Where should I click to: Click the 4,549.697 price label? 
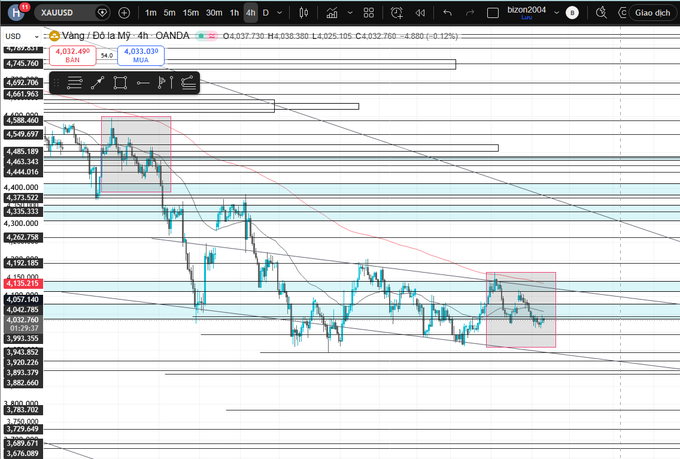(23, 134)
